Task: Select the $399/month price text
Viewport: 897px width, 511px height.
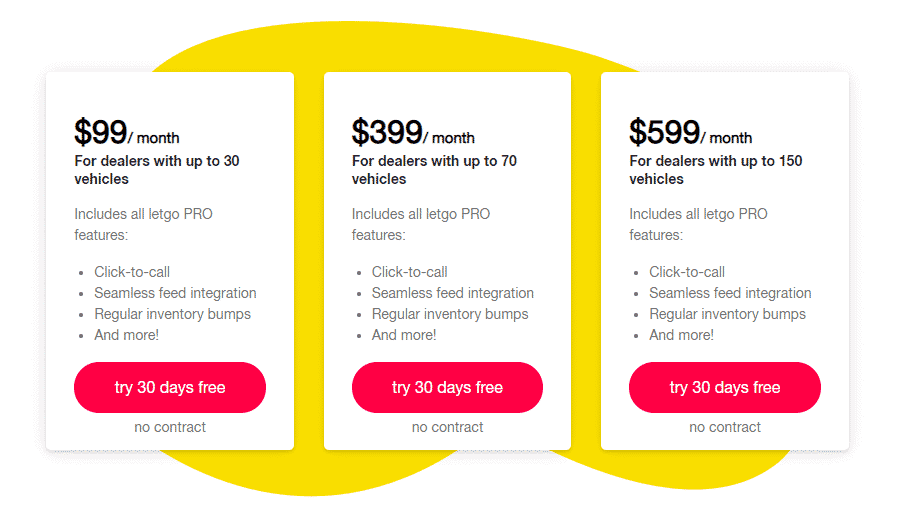Action: 413,133
